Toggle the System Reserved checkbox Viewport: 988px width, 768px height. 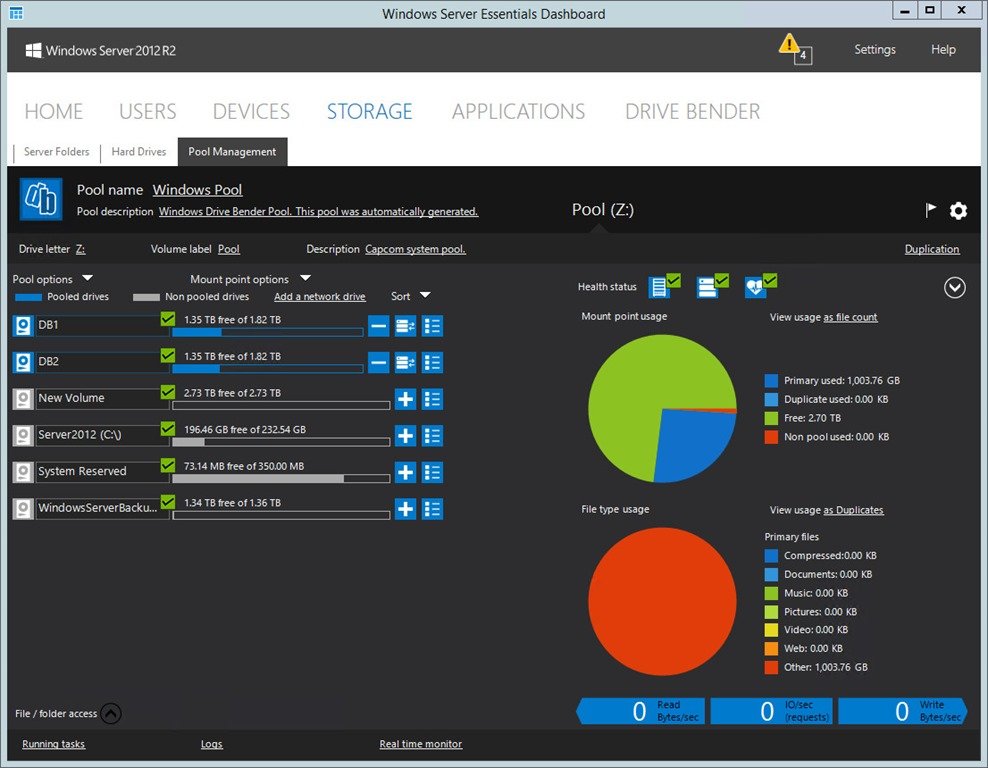[x=168, y=464]
